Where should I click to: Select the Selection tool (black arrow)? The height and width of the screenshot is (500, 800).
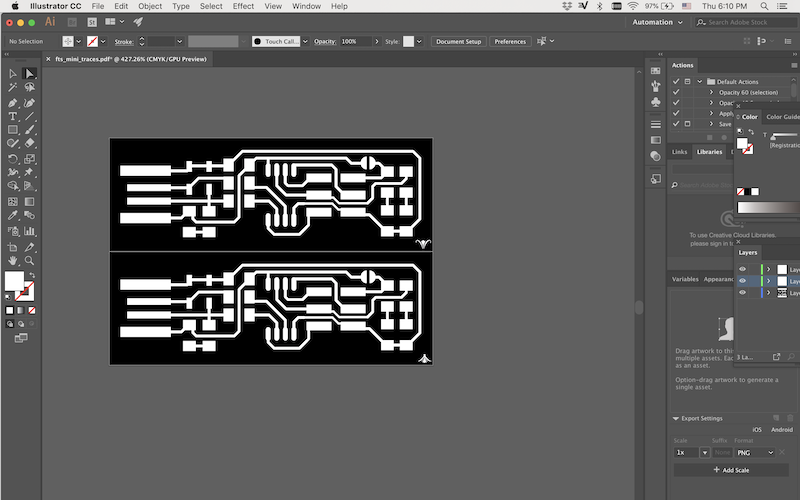coord(13,74)
